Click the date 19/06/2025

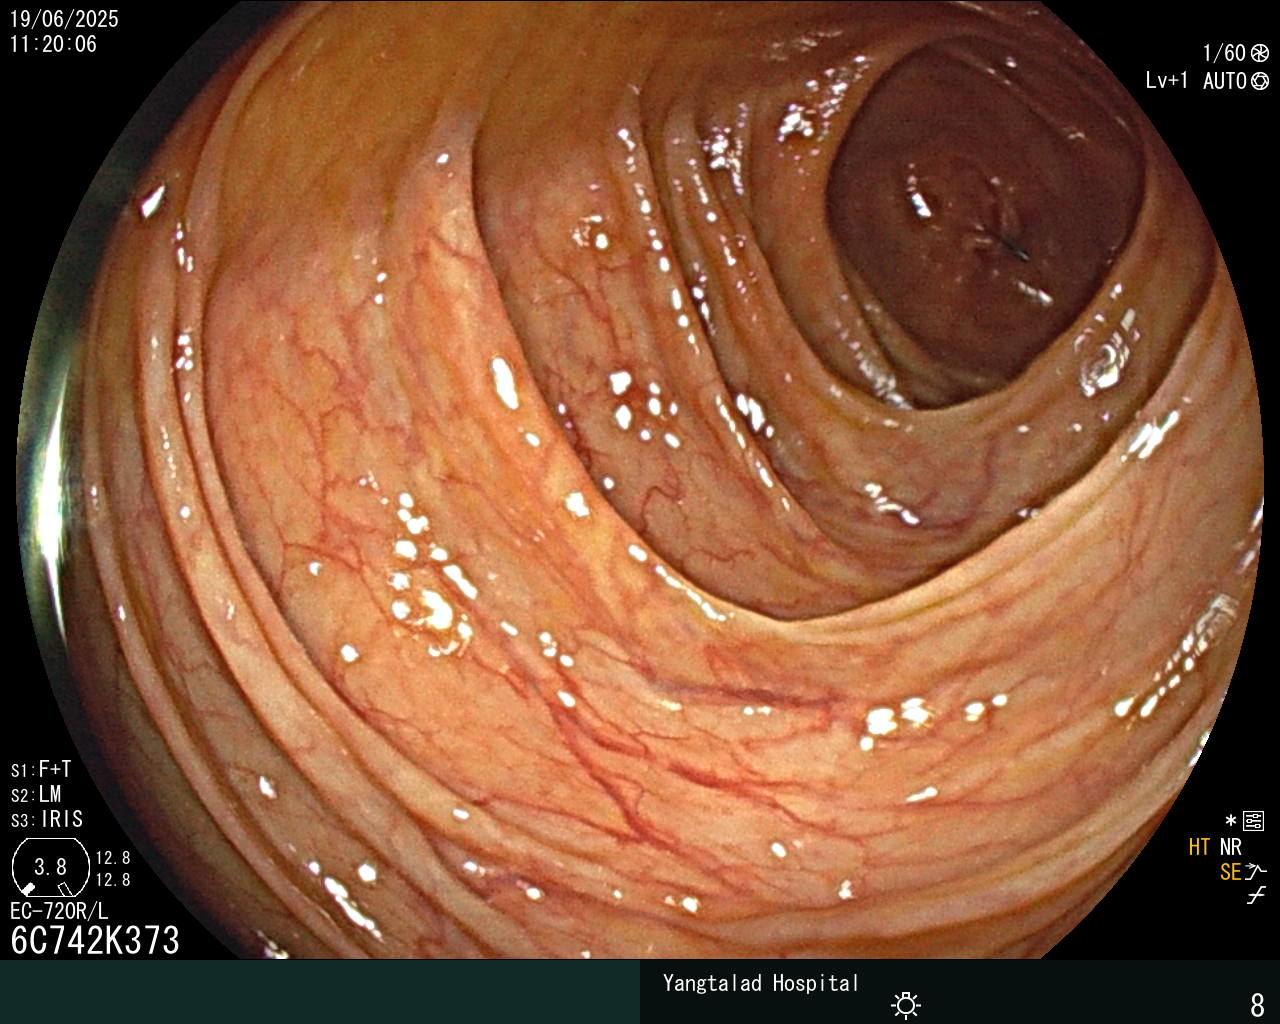(x=64, y=19)
